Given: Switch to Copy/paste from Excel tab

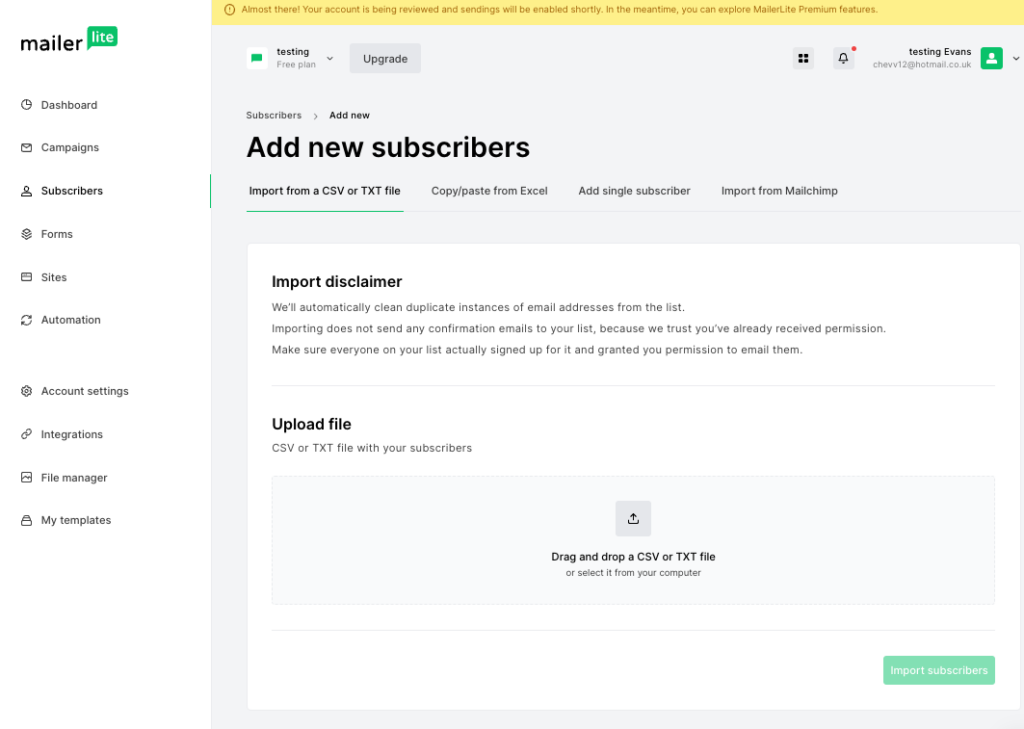Looking at the screenshot, I should (489, 191).
